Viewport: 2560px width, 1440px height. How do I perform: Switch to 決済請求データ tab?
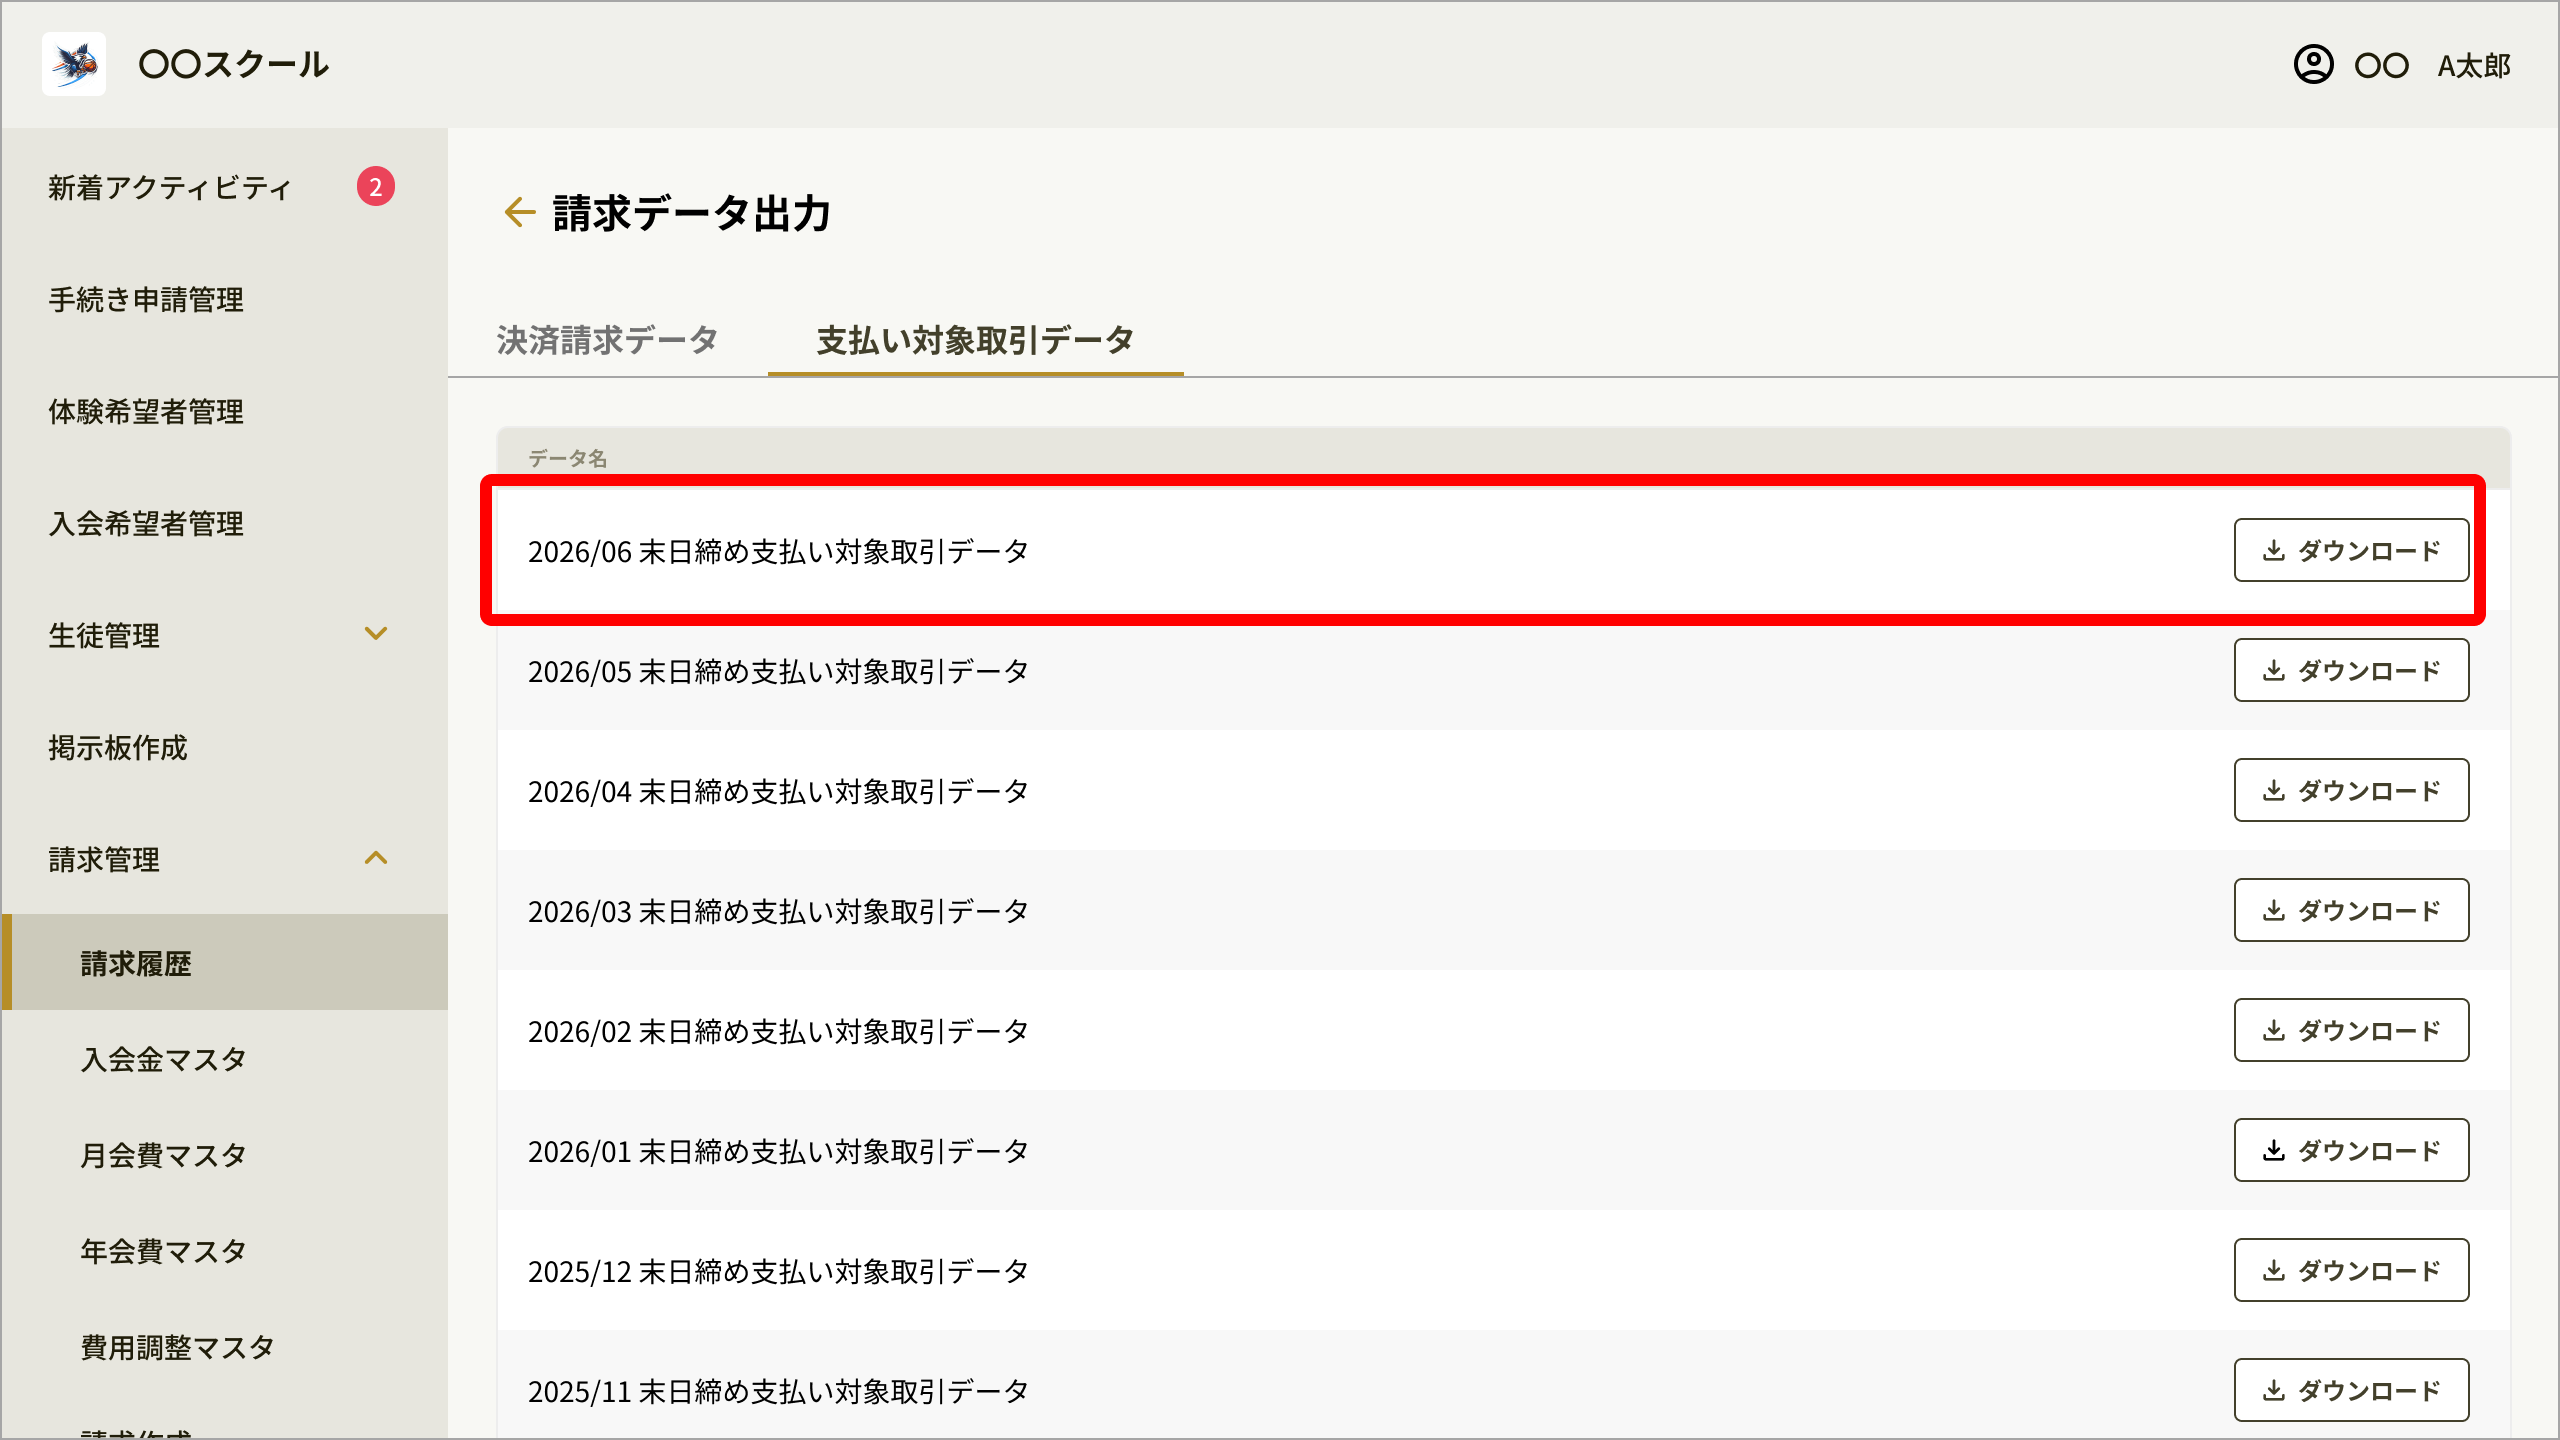point(608,340)
